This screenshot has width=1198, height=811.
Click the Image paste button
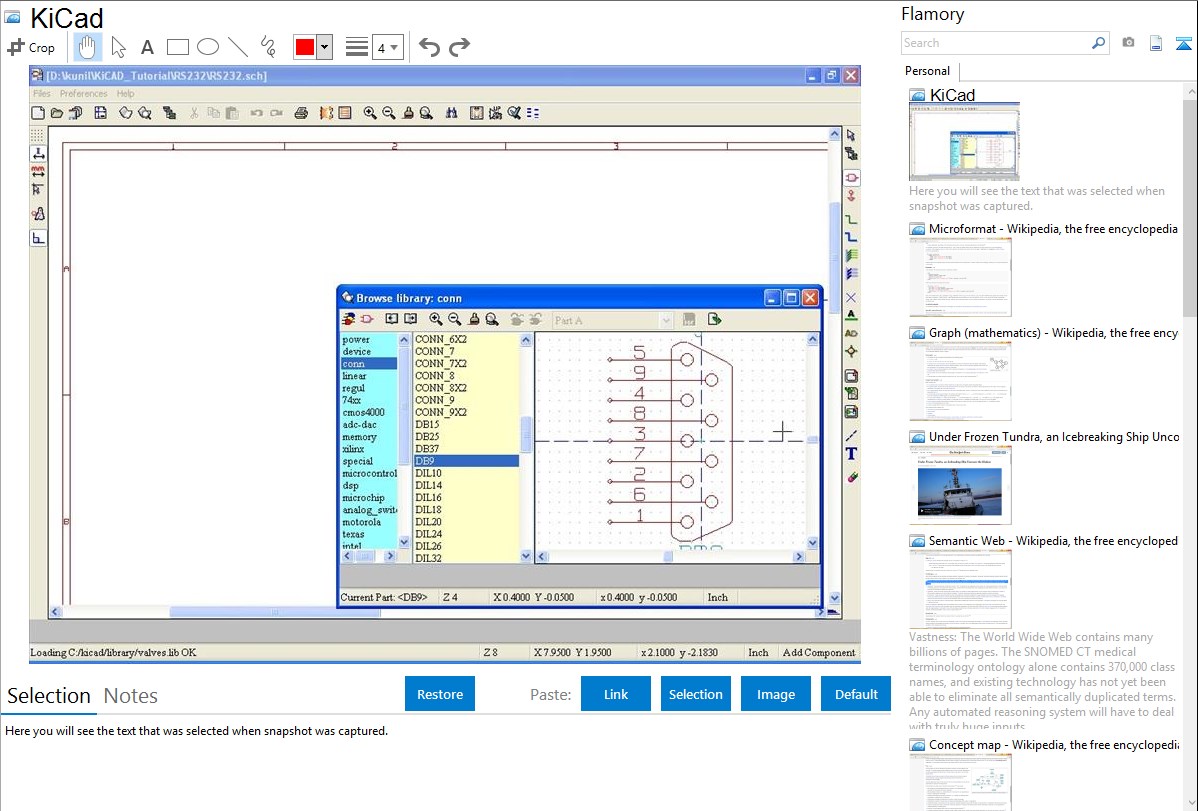click(x=775, y=694)
